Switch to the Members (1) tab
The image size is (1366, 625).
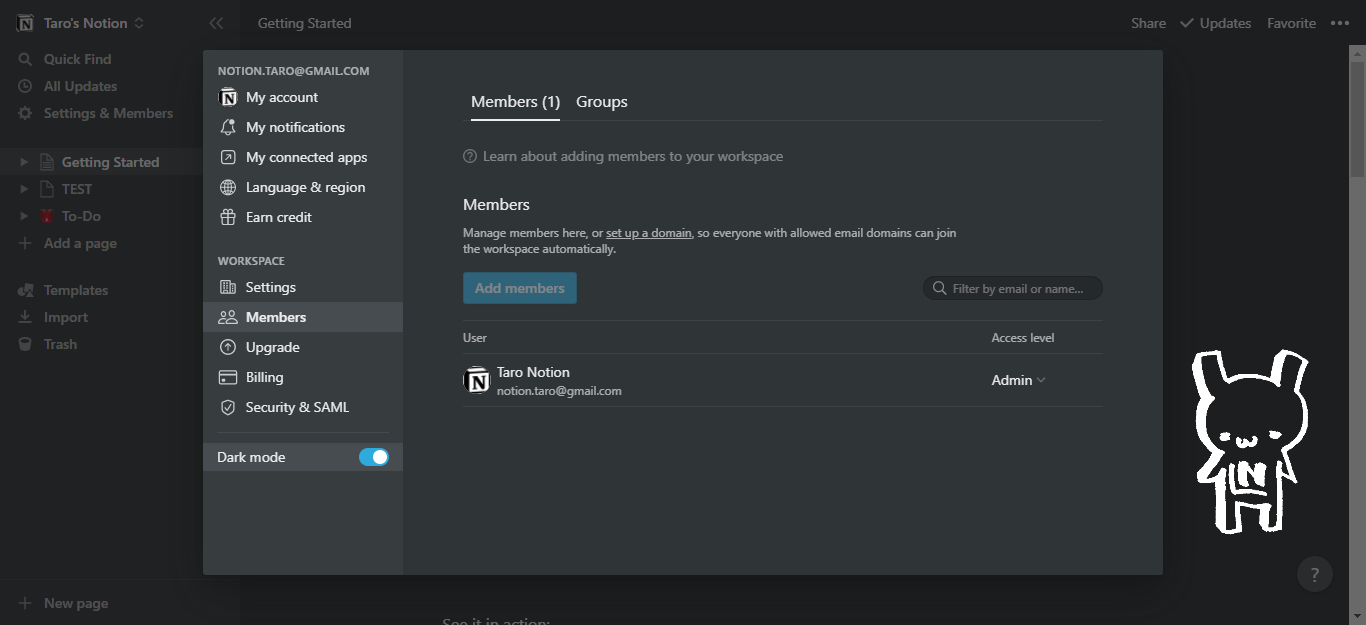[515, 102]
